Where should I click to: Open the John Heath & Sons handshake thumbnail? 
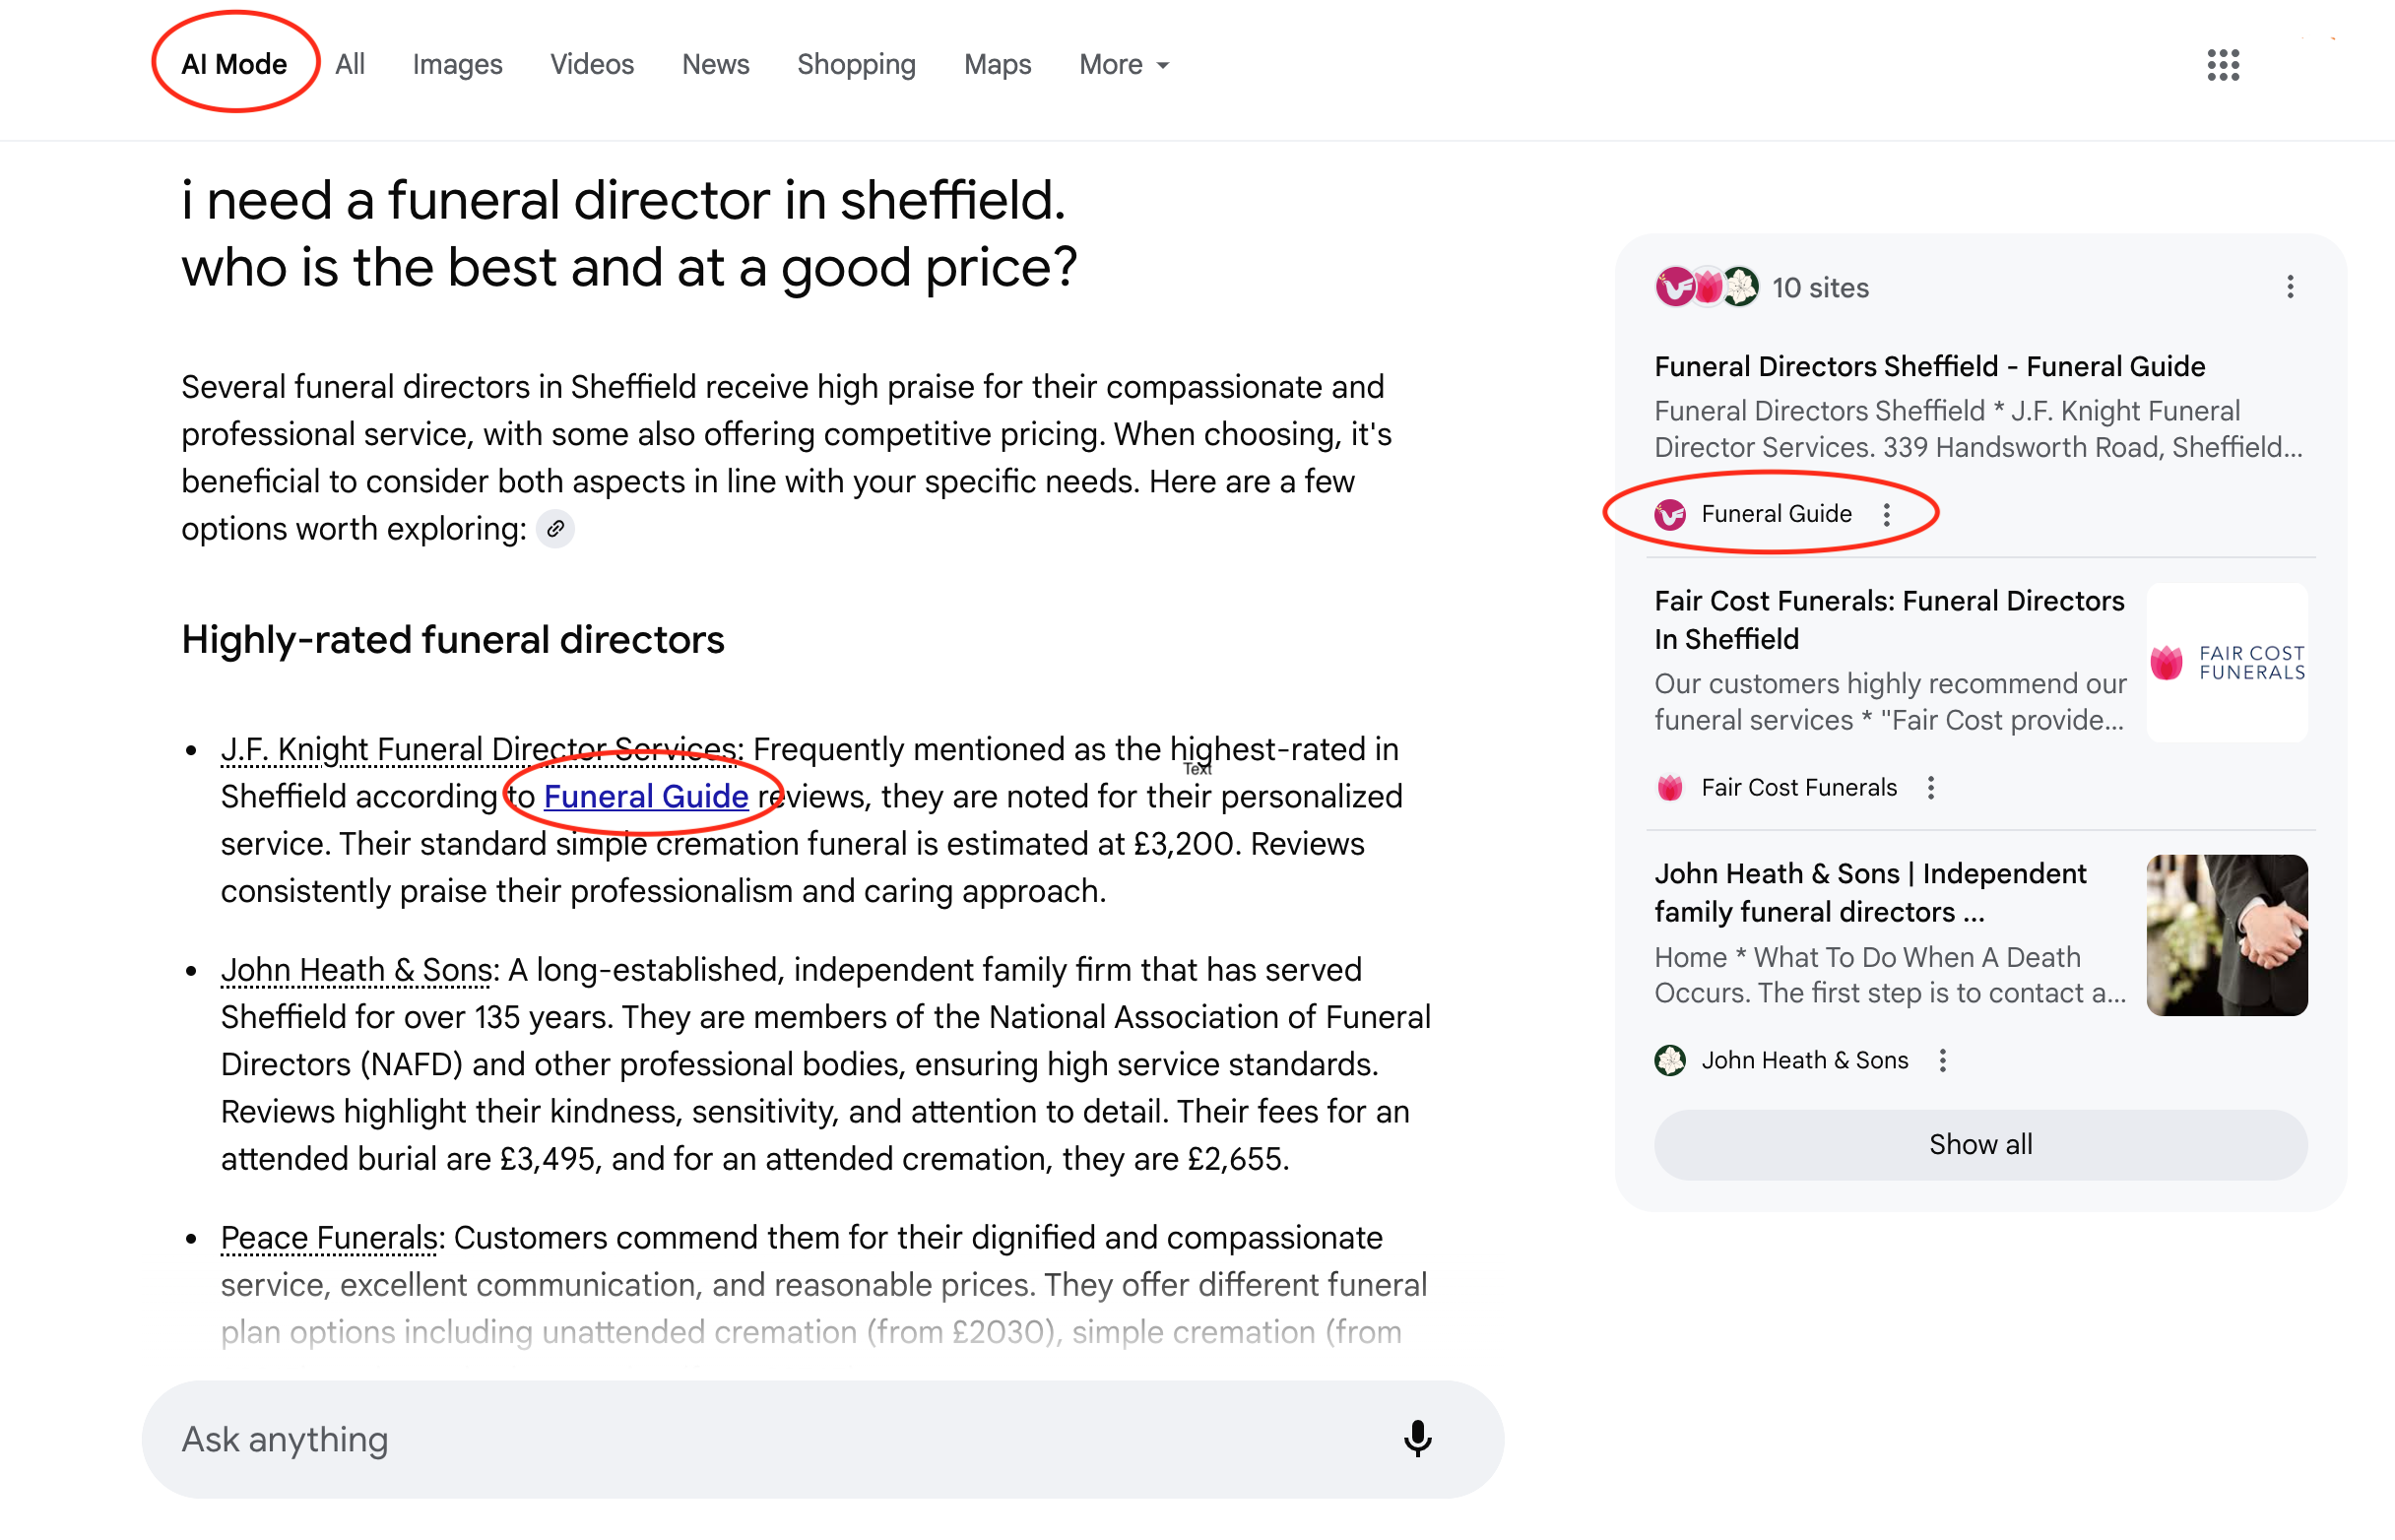pyautogui.click(x=2226, y=935)
